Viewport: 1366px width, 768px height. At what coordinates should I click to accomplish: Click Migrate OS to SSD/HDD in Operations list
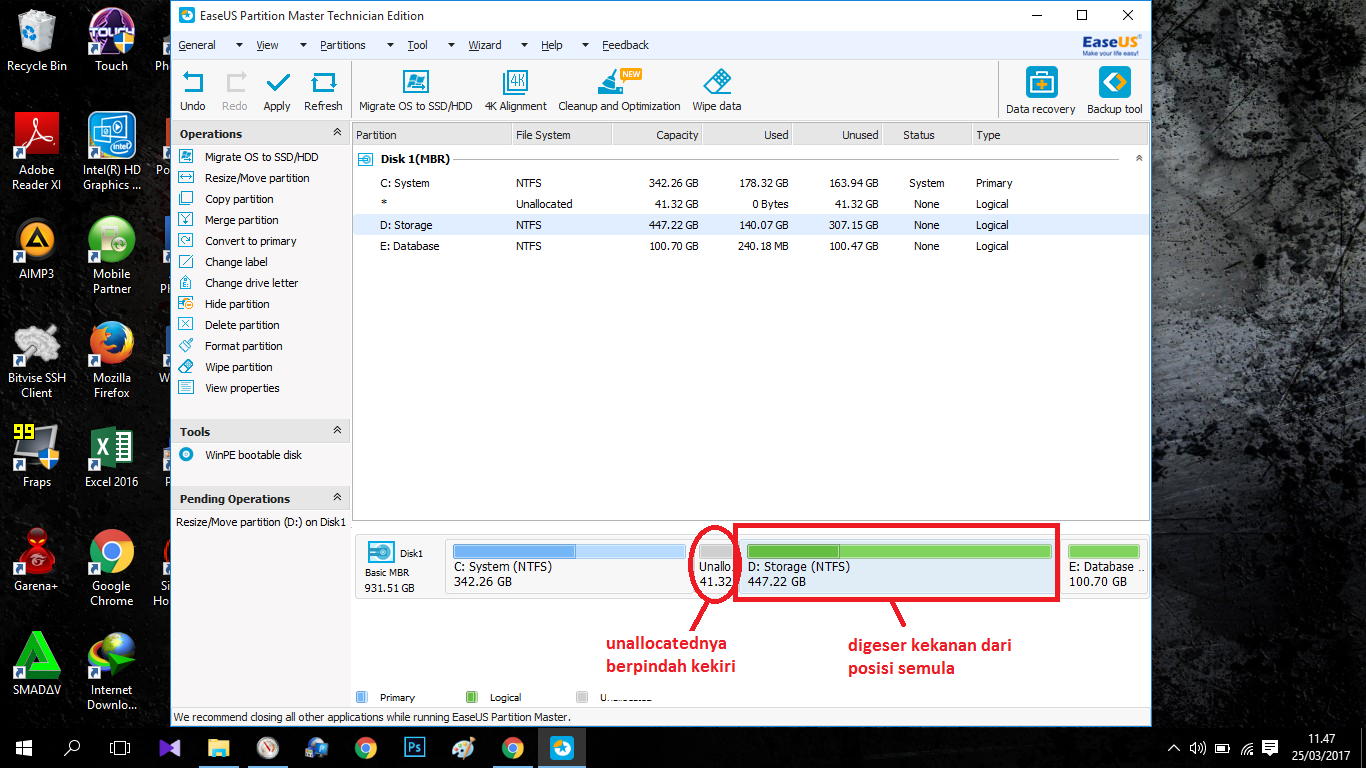coord(261,157)
